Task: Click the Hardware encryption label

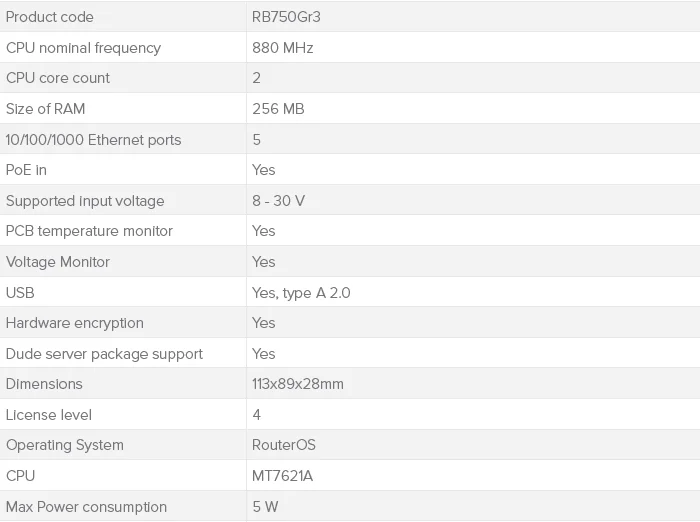Action: pos(75,323)
